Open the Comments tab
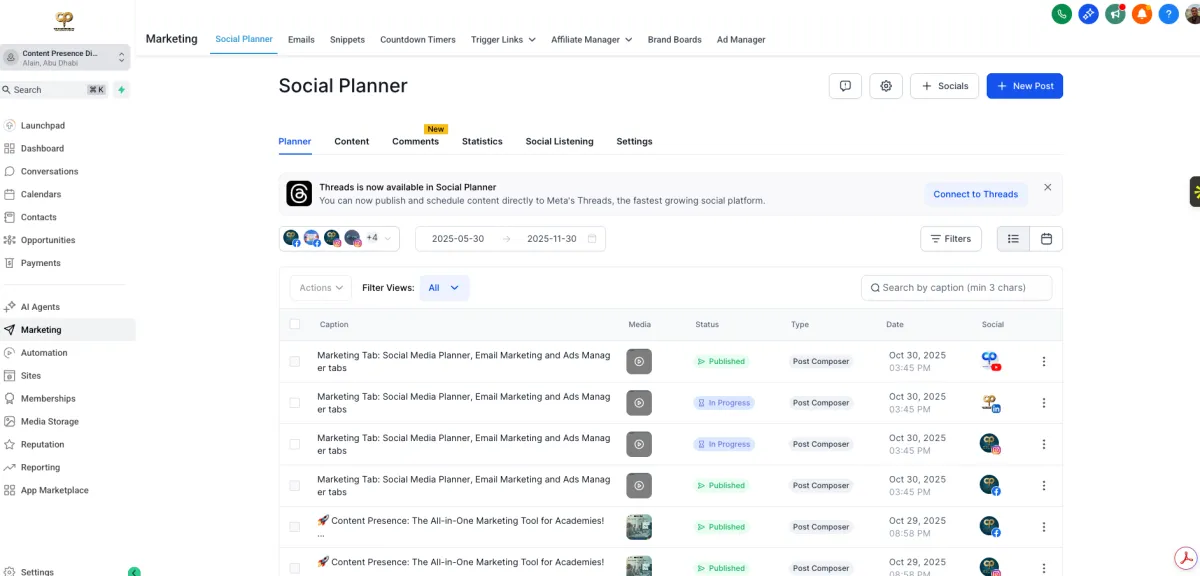The width and height of the screenshot is (1200, 576). (x=415, y=142)
